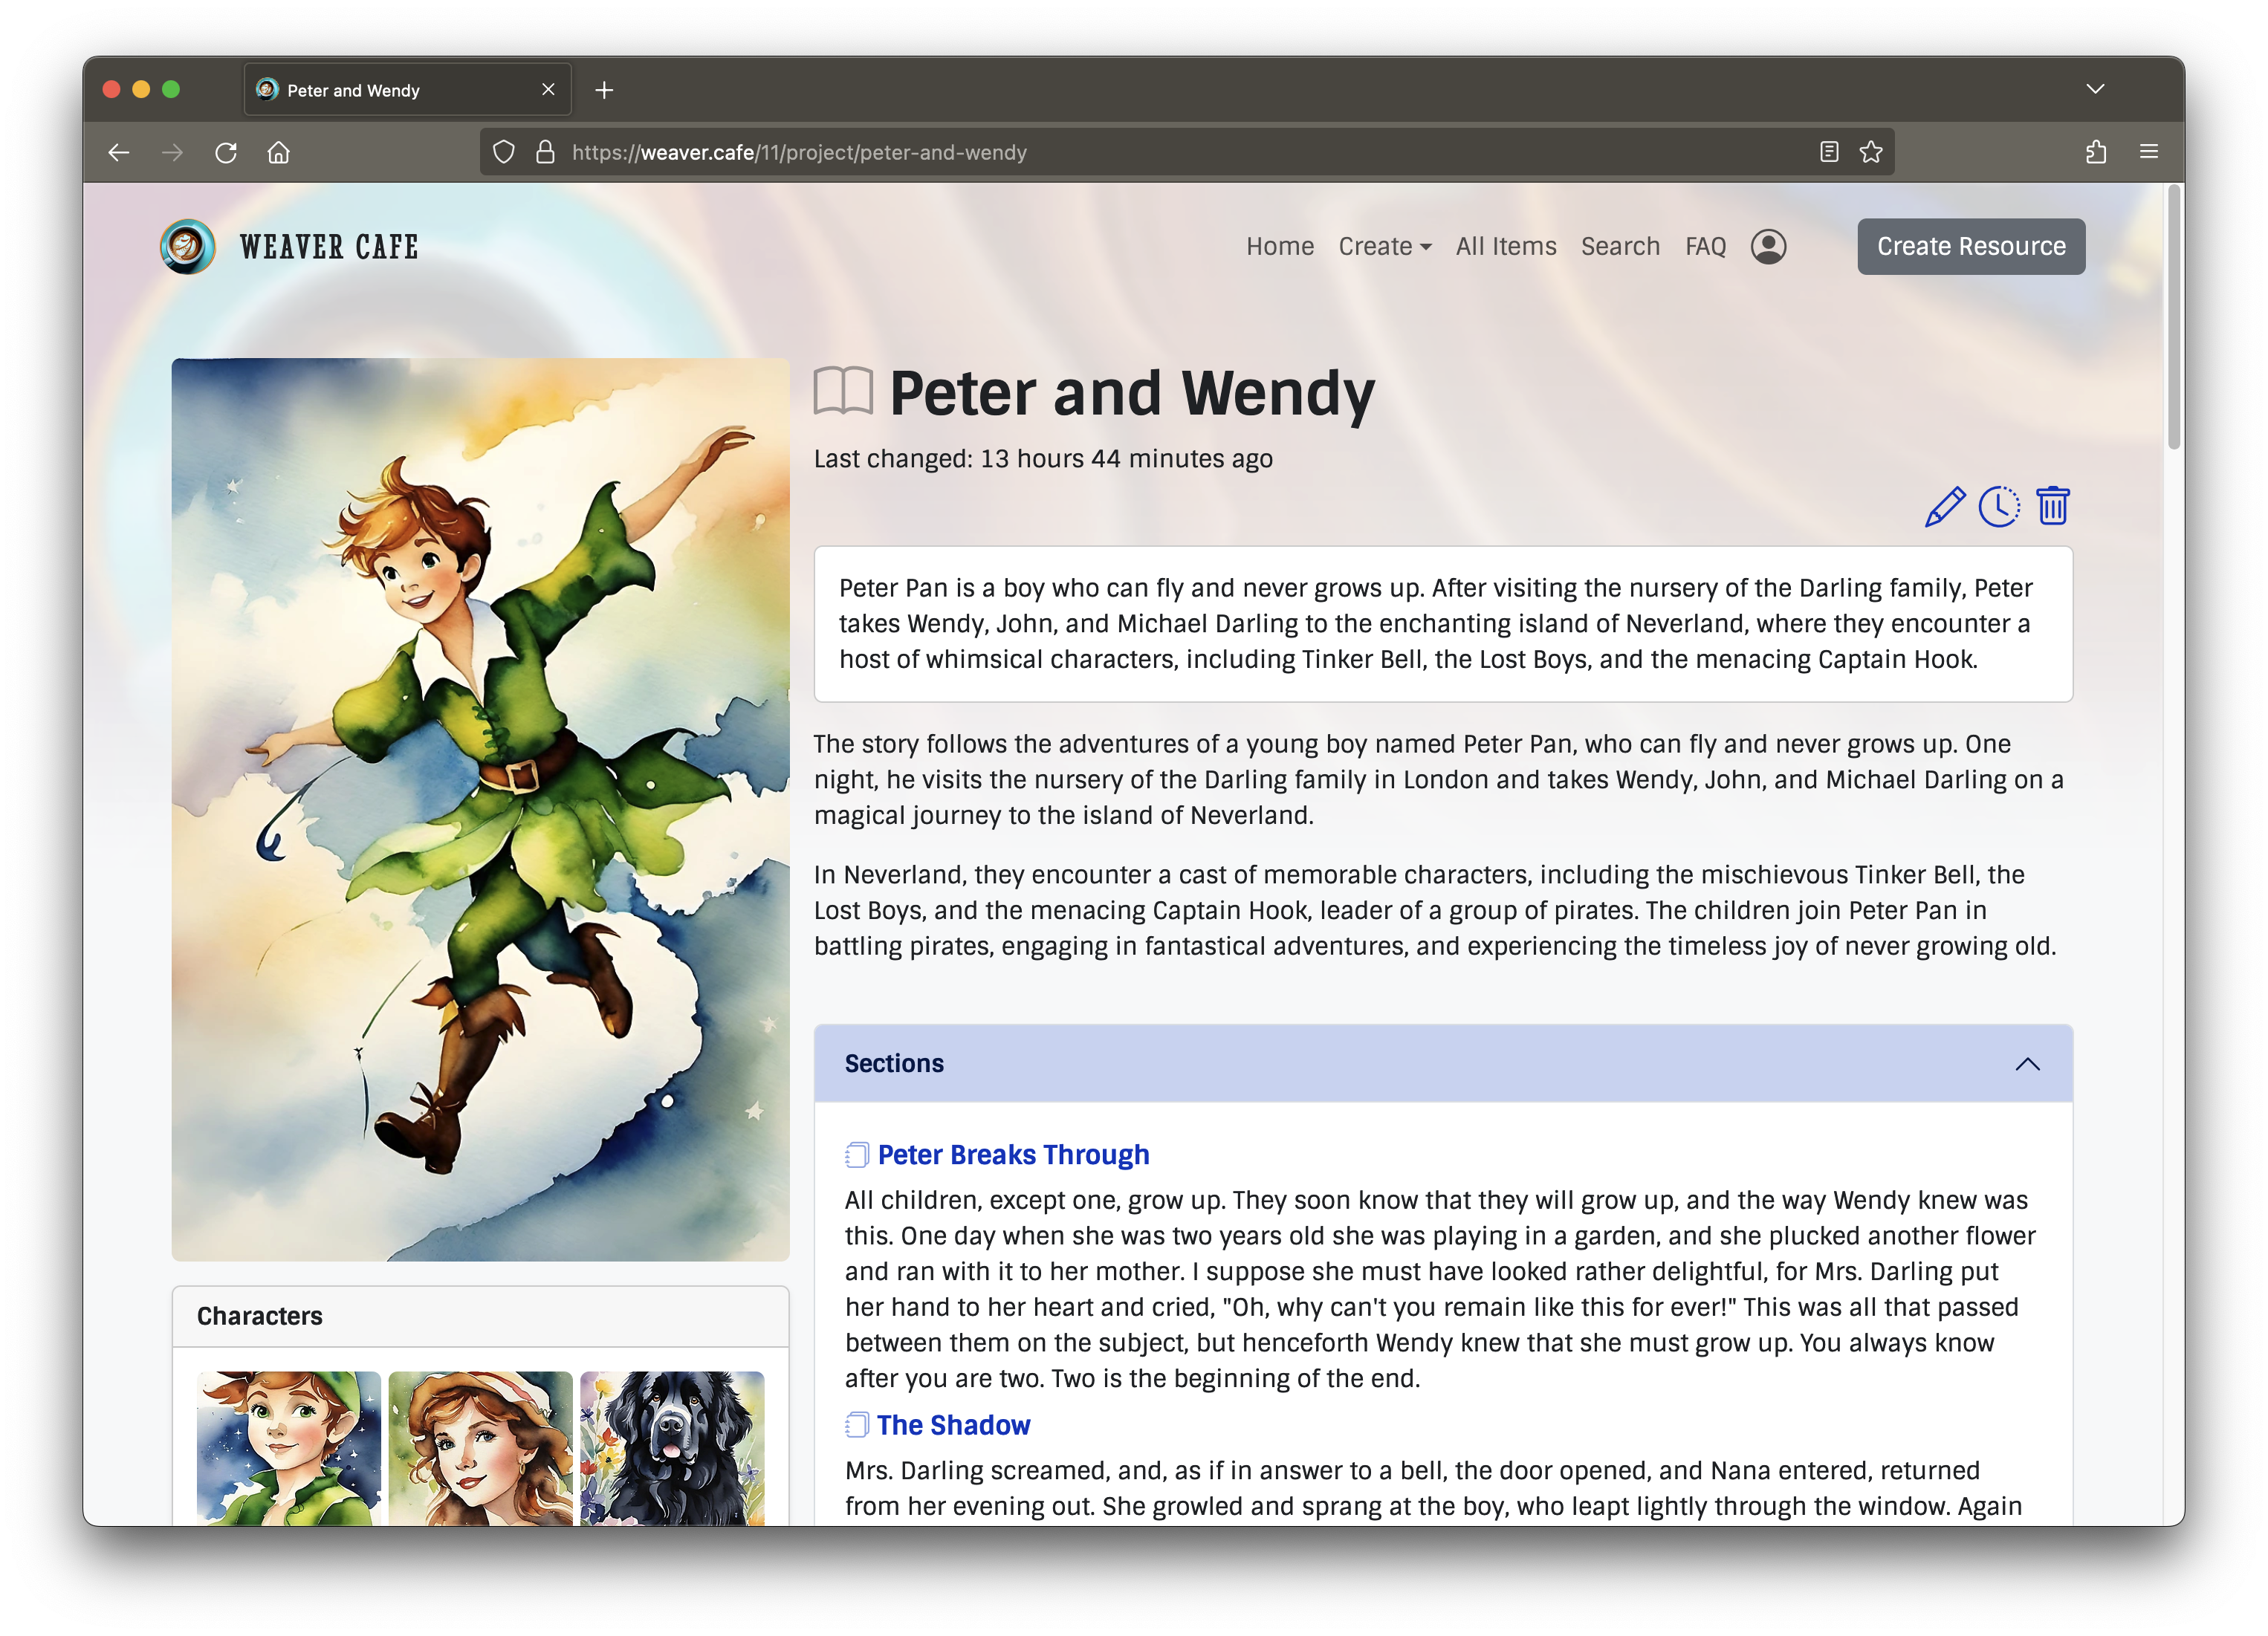2268x1636 pixels.
Task: Open Search in the navbar
Action: tap(1620, 246)
